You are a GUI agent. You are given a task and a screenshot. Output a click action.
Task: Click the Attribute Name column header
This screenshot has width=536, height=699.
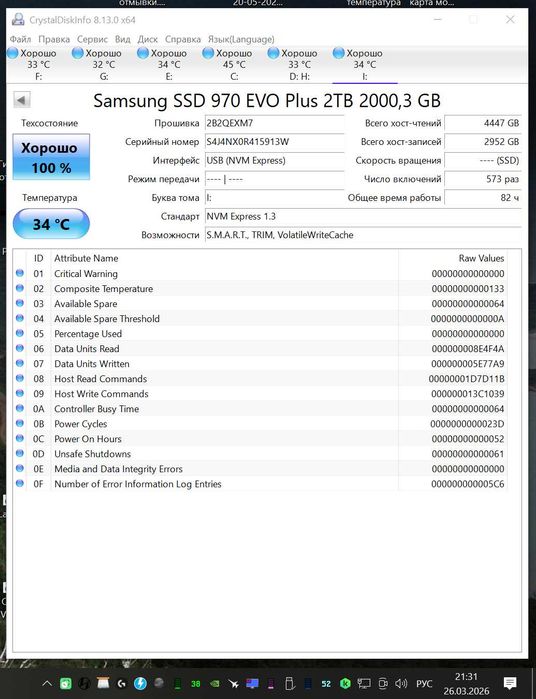(86, 258)
